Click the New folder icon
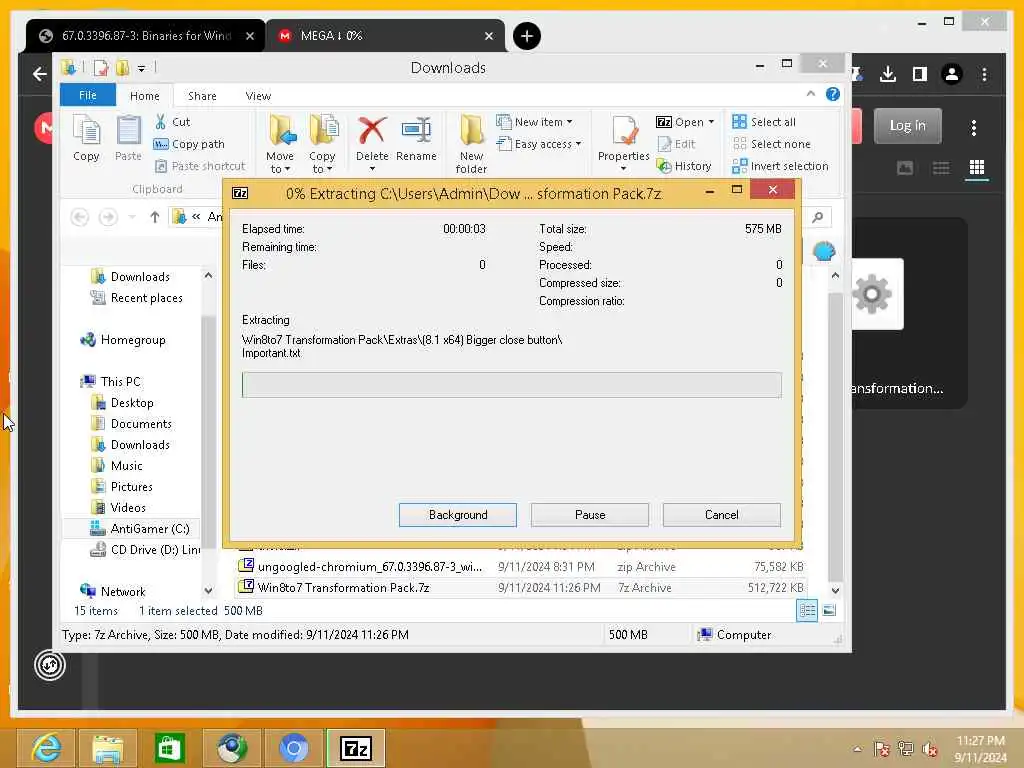Viewport: 1024px width, 768px height. tap(471, 131)
